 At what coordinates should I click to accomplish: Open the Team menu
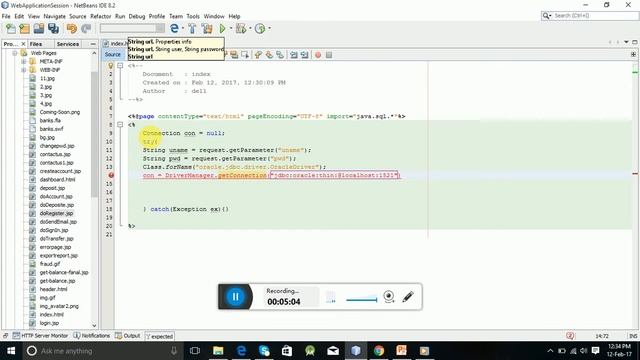tap(176, 16)
